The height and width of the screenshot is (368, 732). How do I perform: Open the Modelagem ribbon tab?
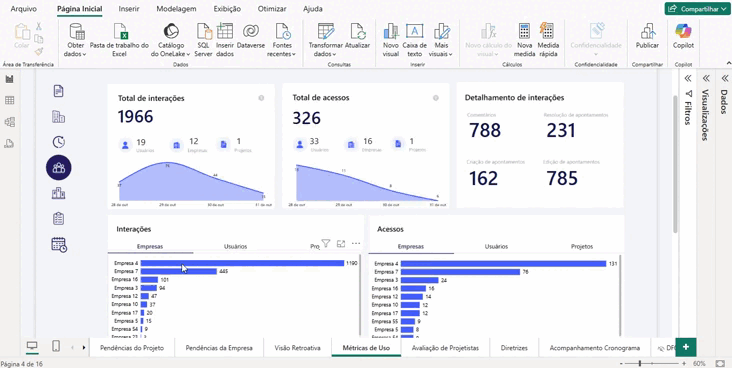tap(176, 9)
